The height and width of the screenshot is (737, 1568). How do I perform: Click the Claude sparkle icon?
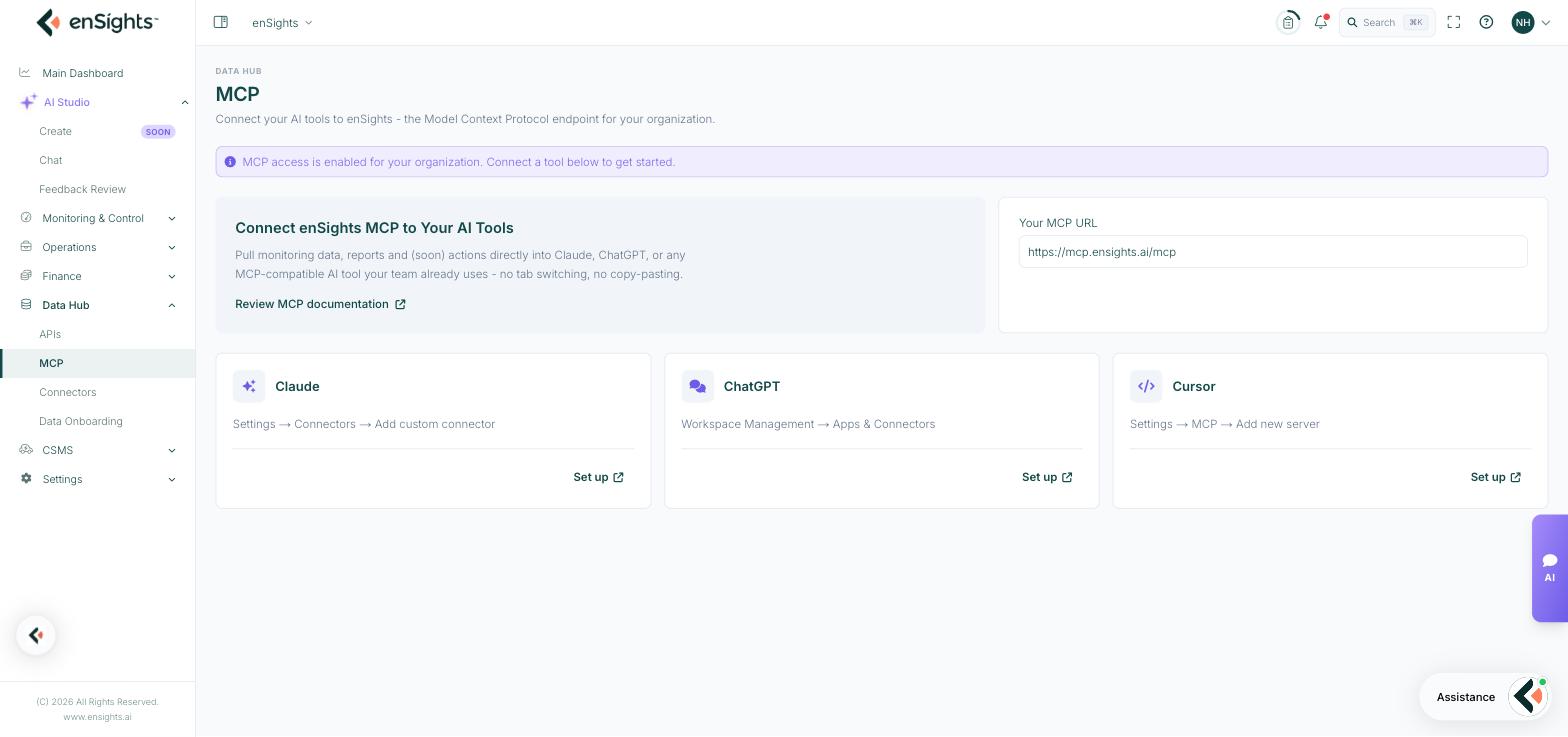249,386
